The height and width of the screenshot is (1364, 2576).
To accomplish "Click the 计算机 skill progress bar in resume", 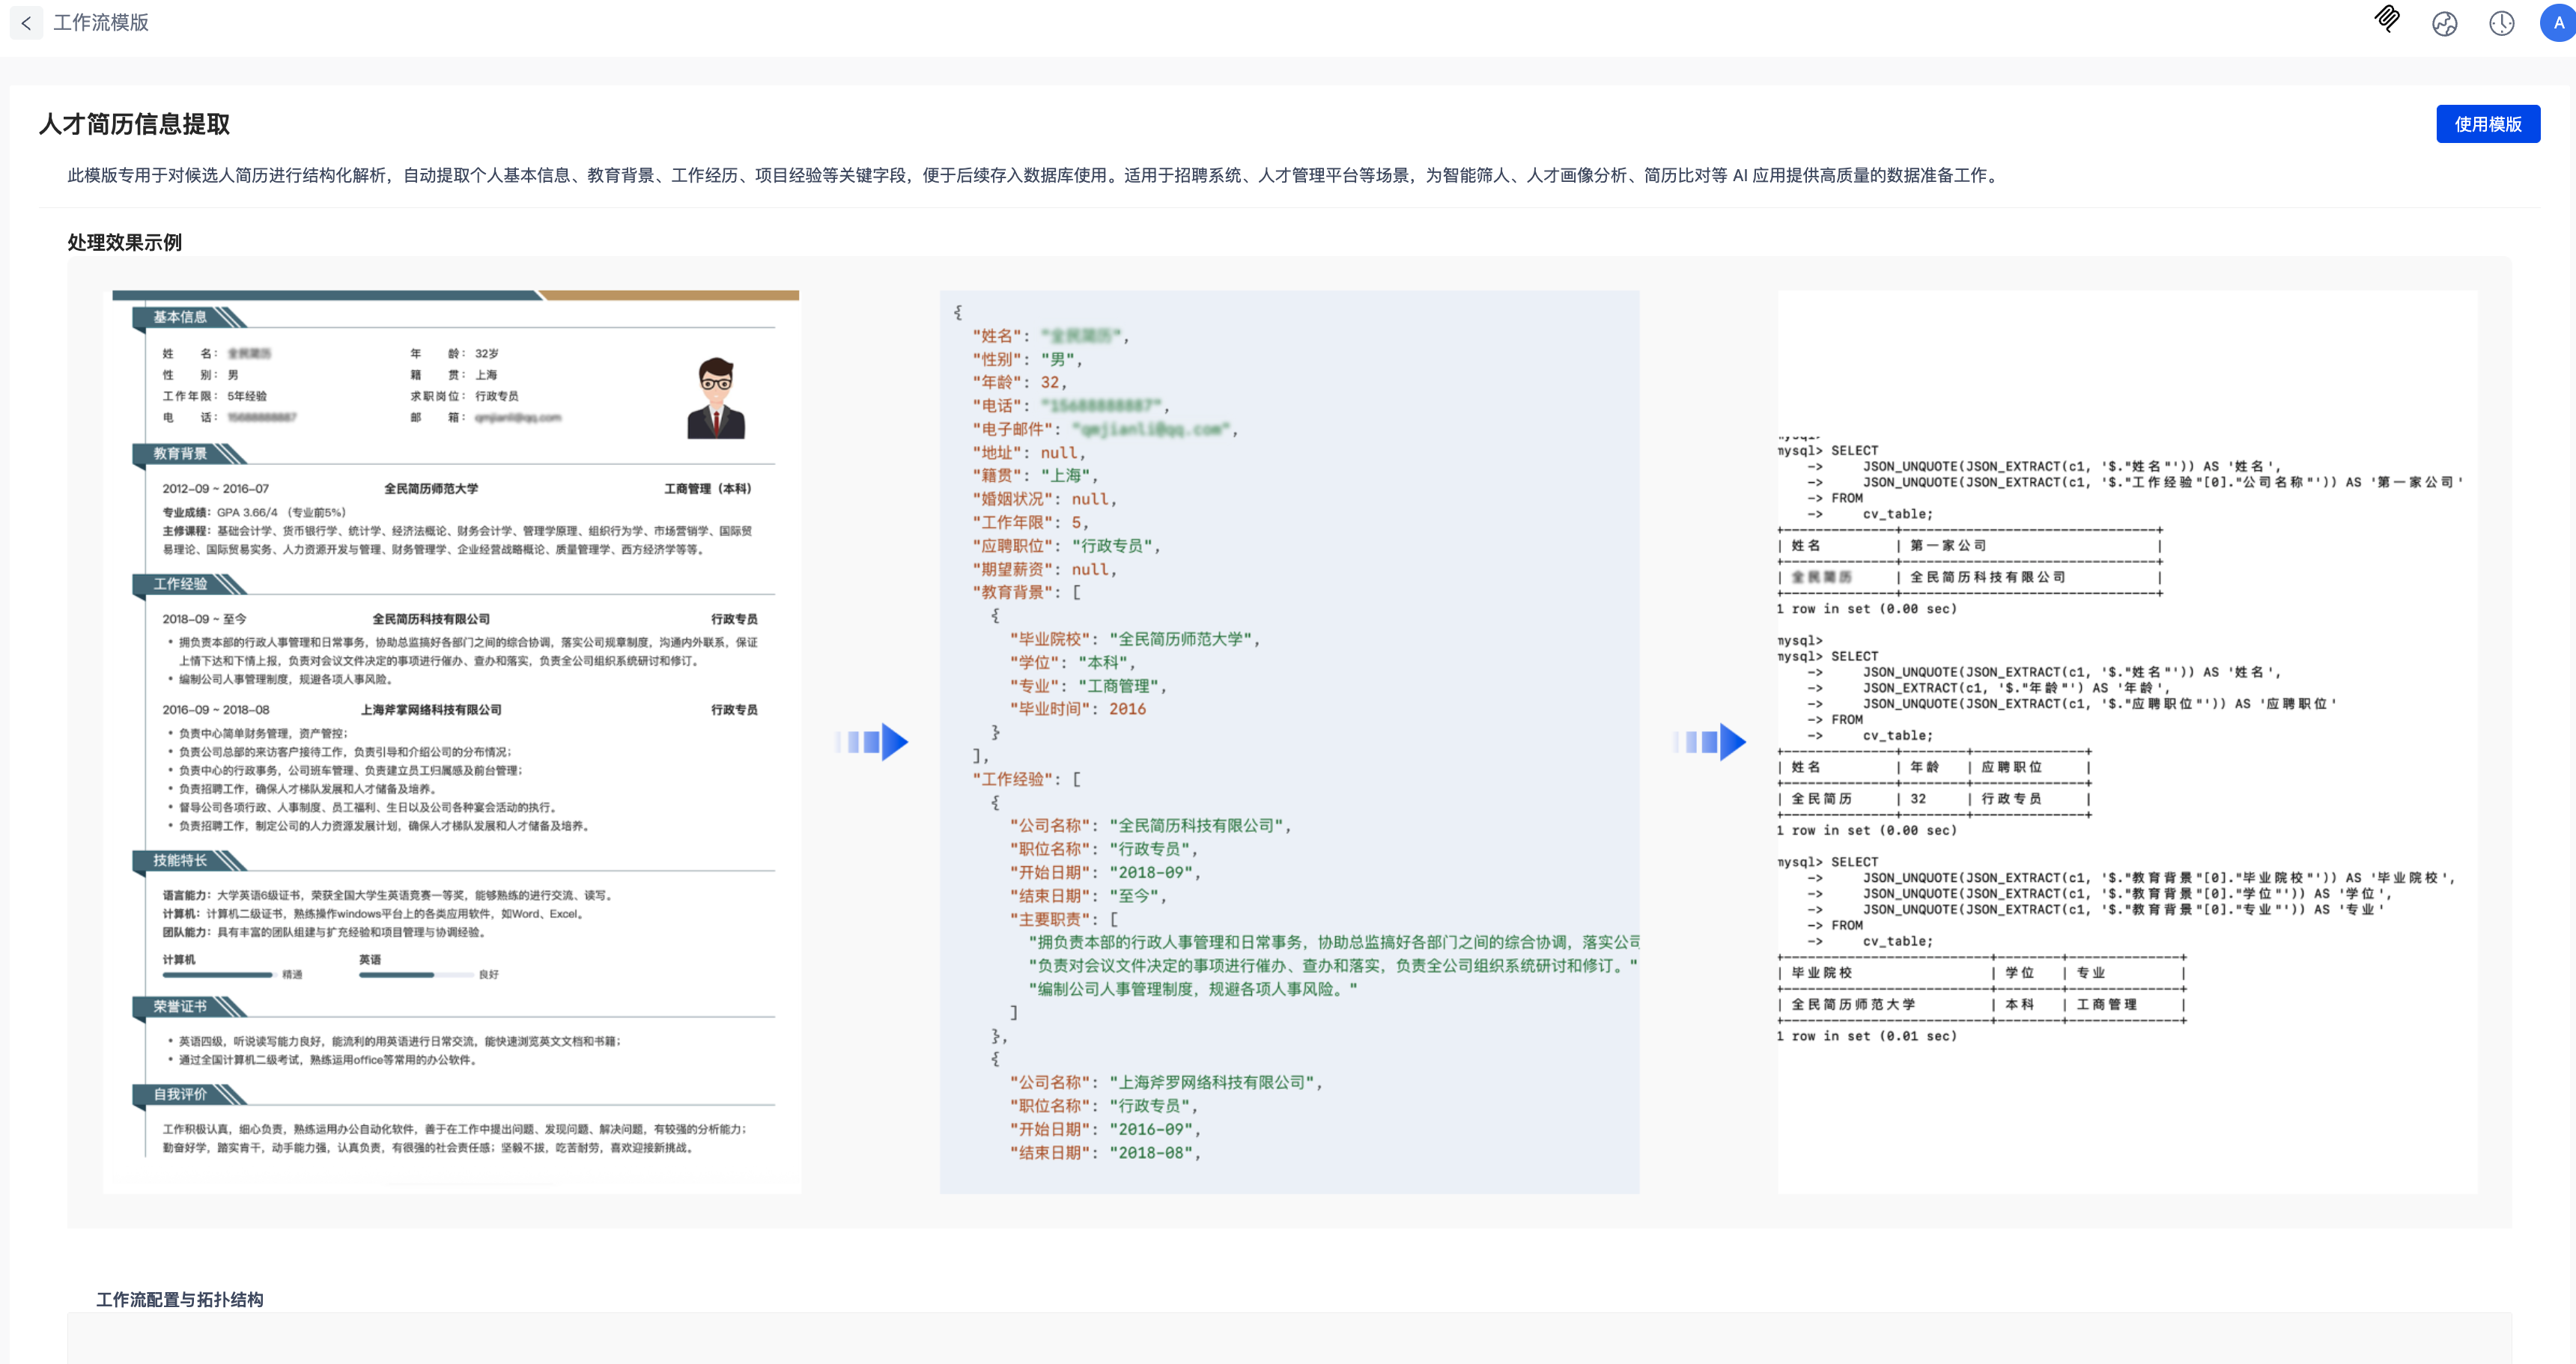I will pyautogui.click(x=218, y=974).
